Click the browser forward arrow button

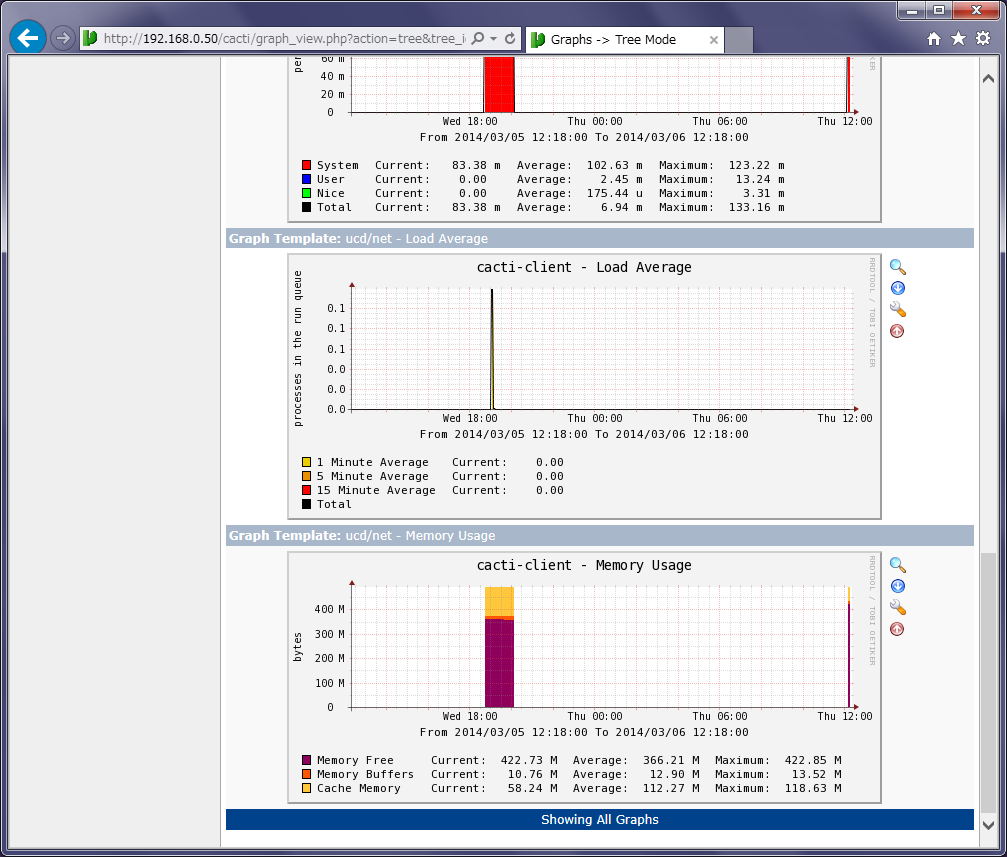coord(62,39)
